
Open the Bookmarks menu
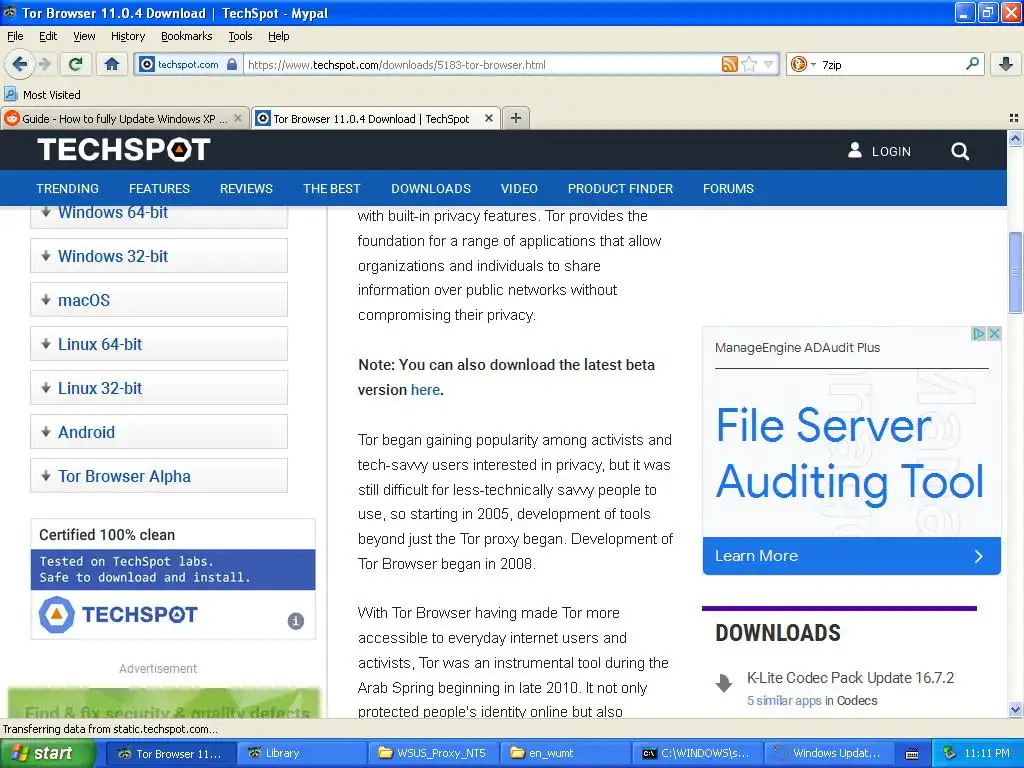(x=186, y=36)
